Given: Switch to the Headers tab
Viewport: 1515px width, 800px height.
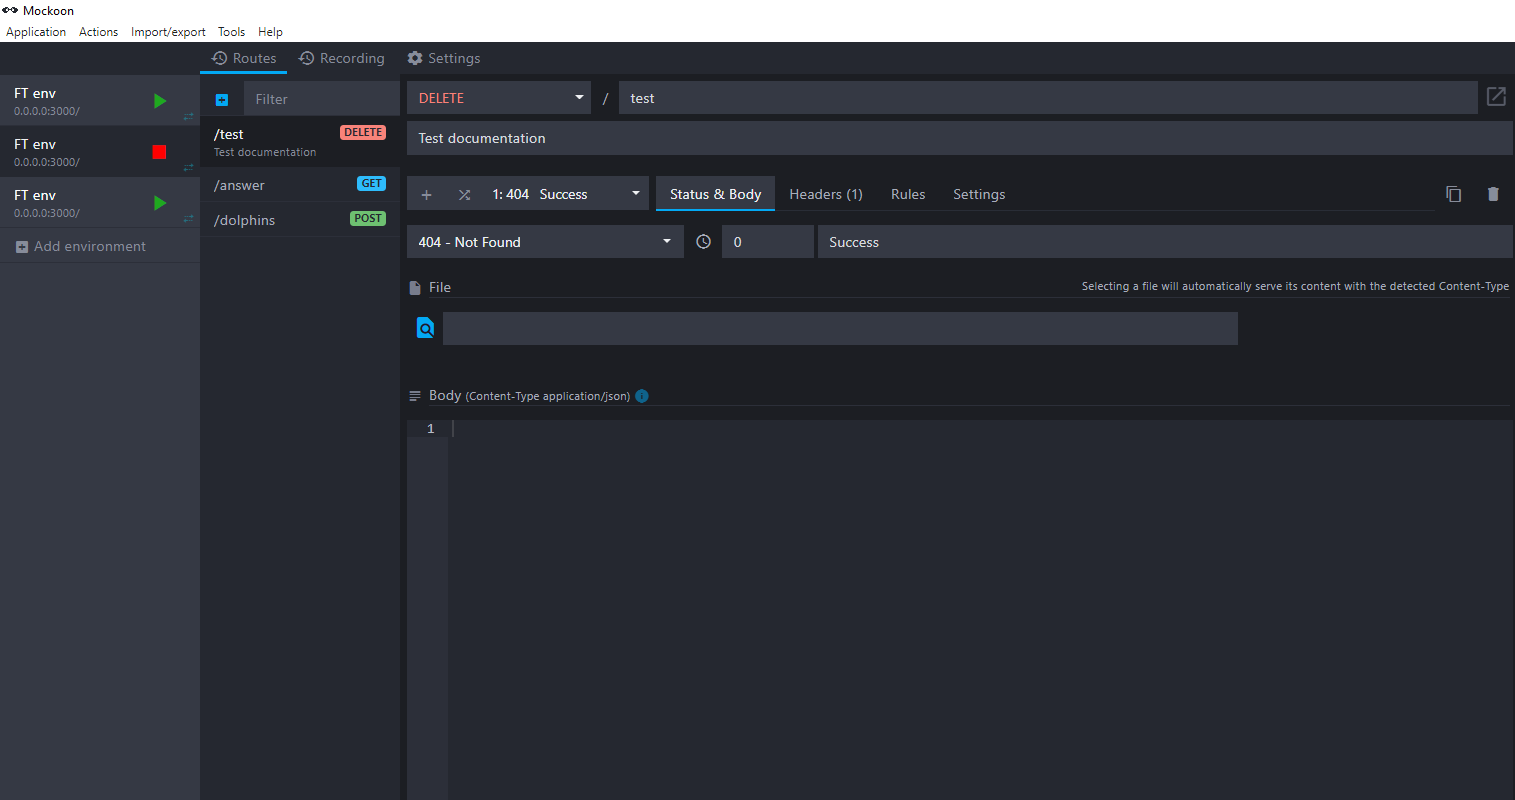Looking at the screenshot, I should [825, 194].
